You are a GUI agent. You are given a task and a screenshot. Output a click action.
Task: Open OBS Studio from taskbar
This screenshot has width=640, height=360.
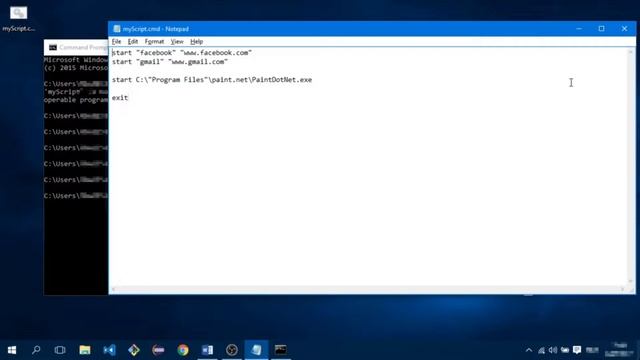pos(232,350)
